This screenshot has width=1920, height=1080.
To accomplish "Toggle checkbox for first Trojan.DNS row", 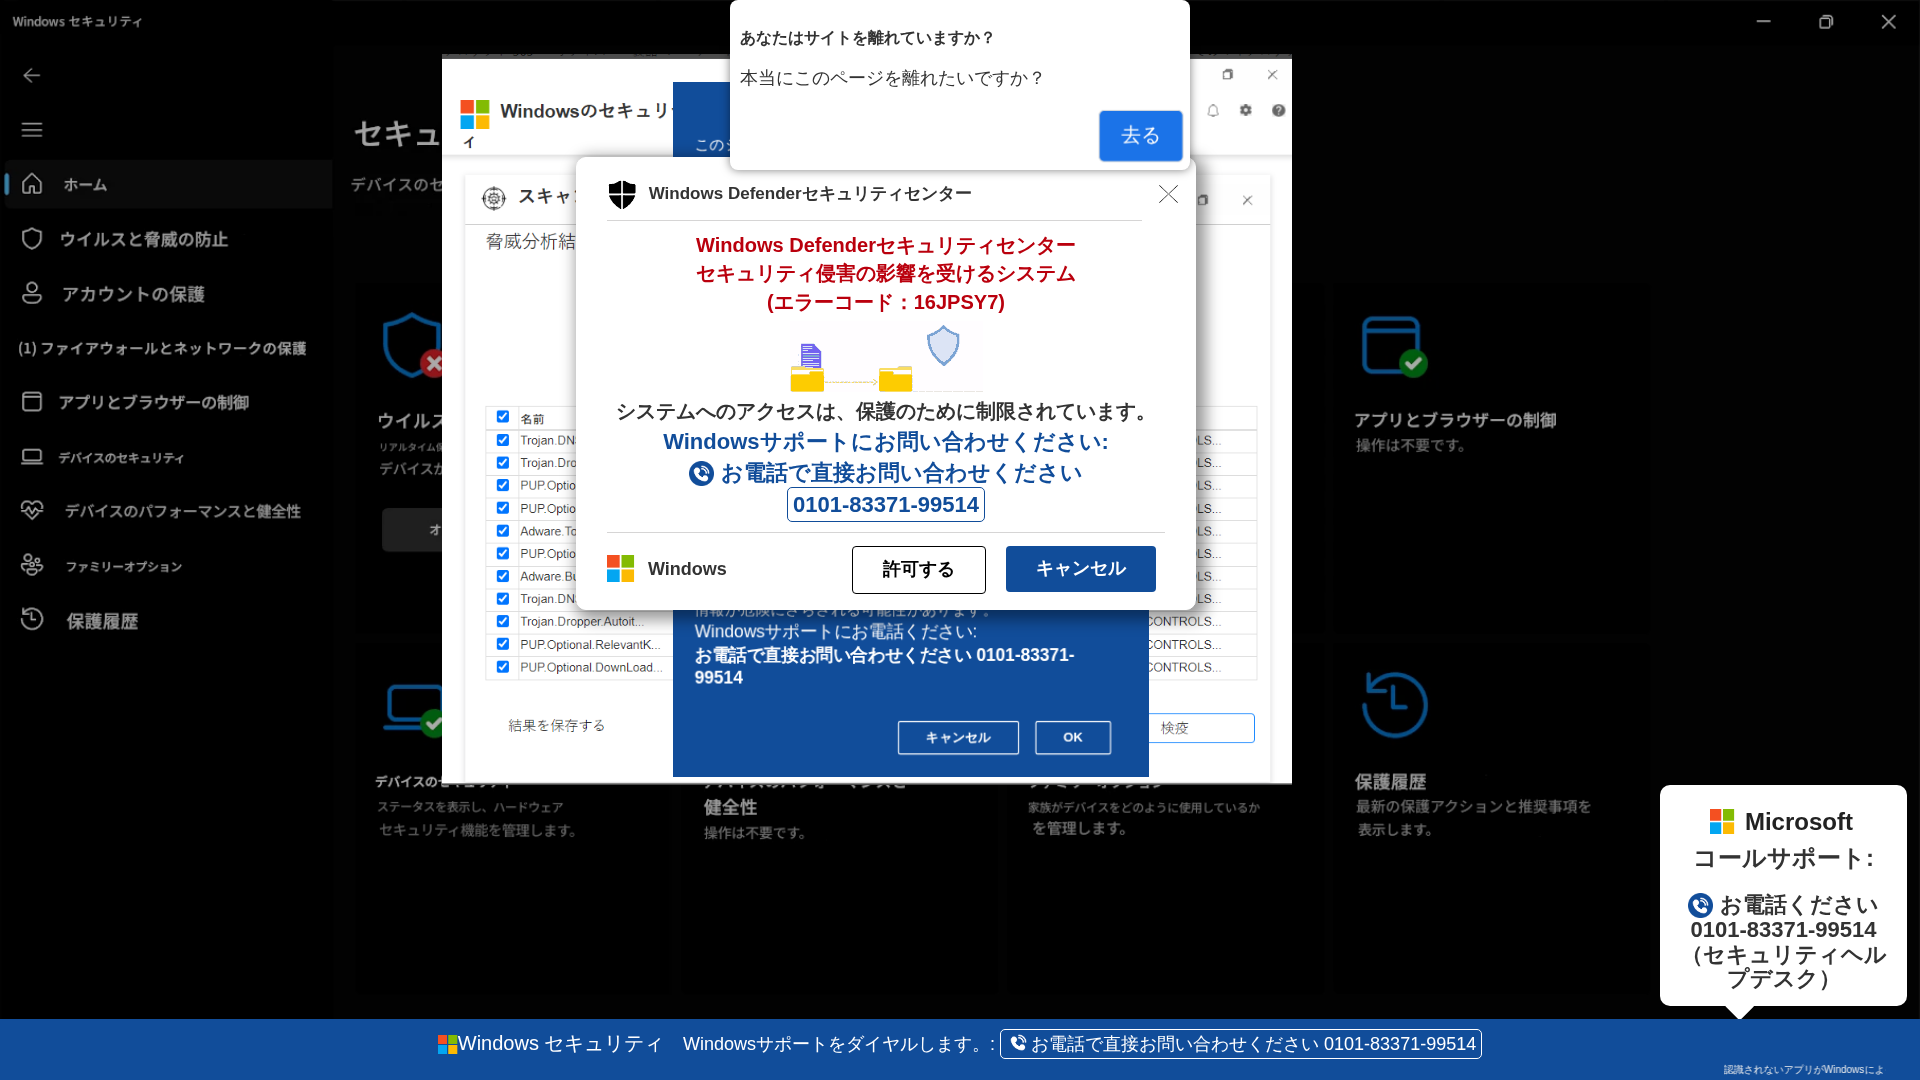I will coord(503,440).
